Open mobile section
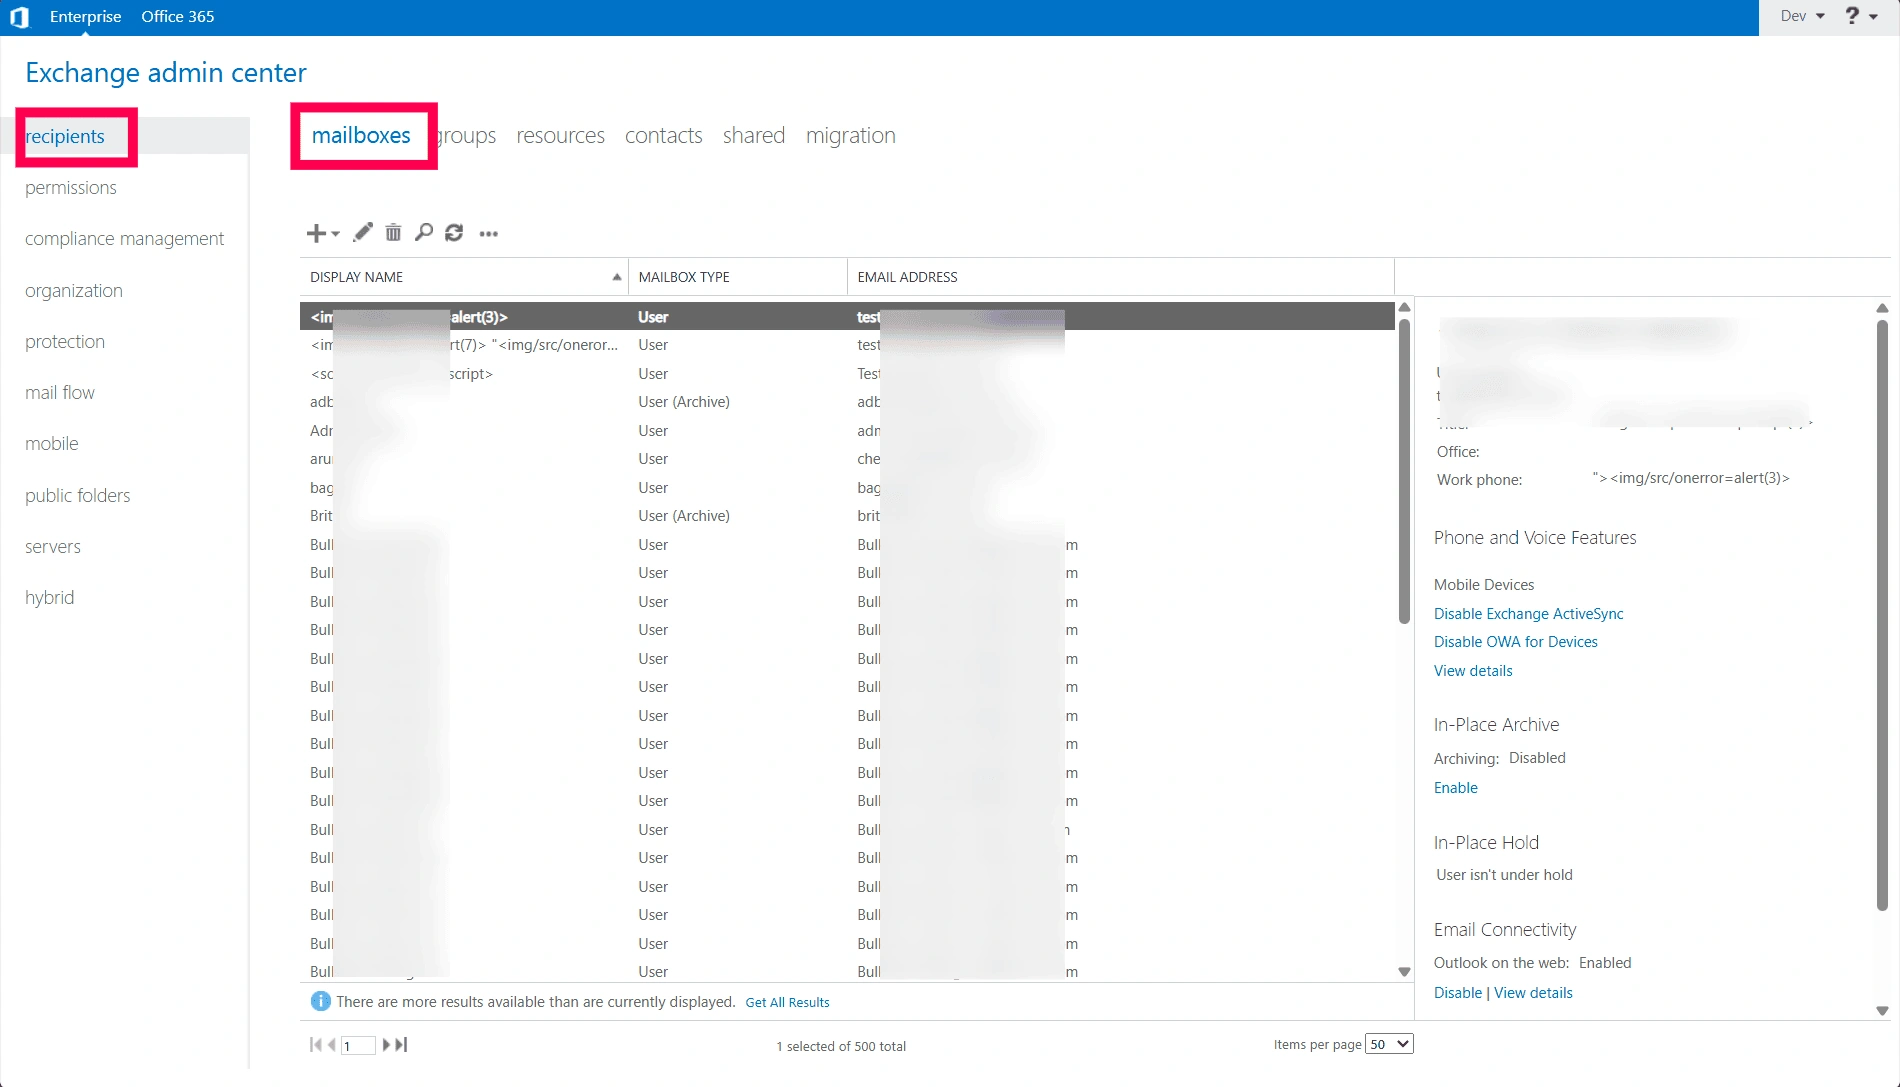Viewport: 1900px width, 1087px height. 52,444
